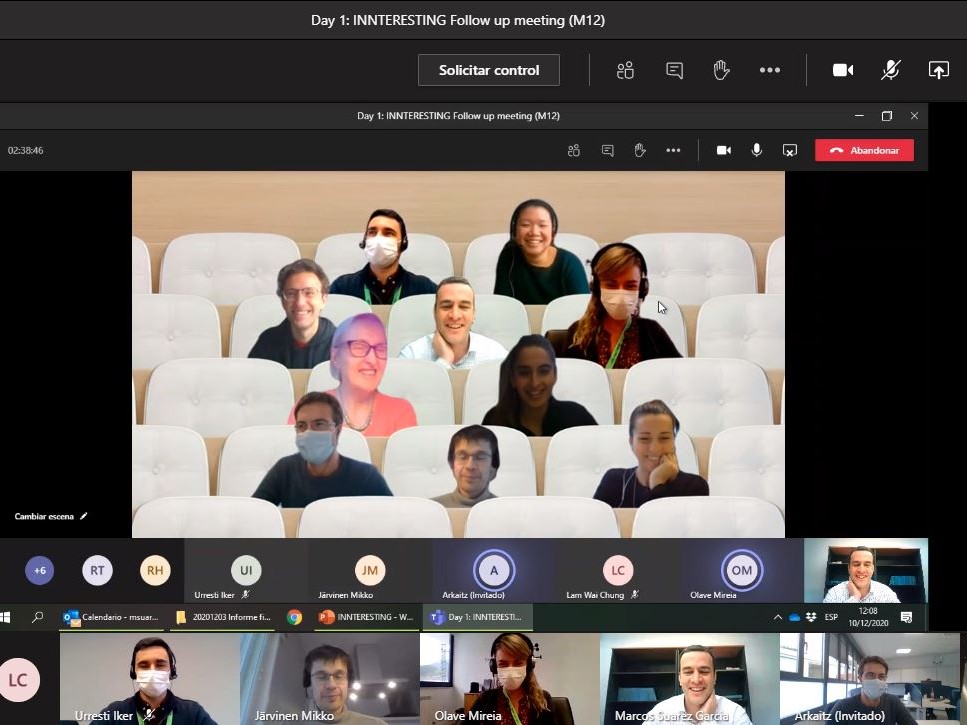Unmute the crossed-out microphone
The width and height of the screenshot is (967, 725).
pyautogui.click(x=890, y=70)
